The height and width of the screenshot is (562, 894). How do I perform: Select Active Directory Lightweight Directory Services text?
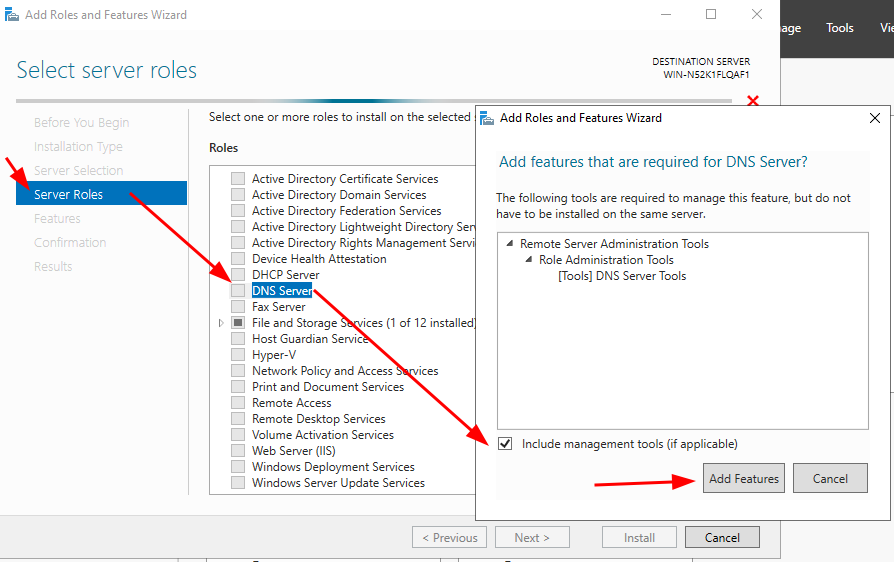pos(363,227)
